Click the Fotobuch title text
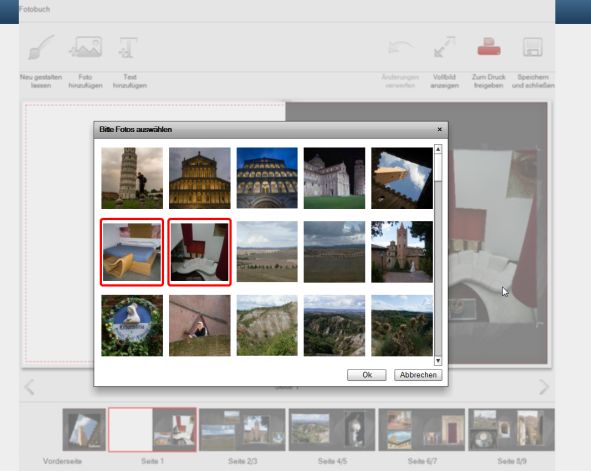 (x=34, y=9)
